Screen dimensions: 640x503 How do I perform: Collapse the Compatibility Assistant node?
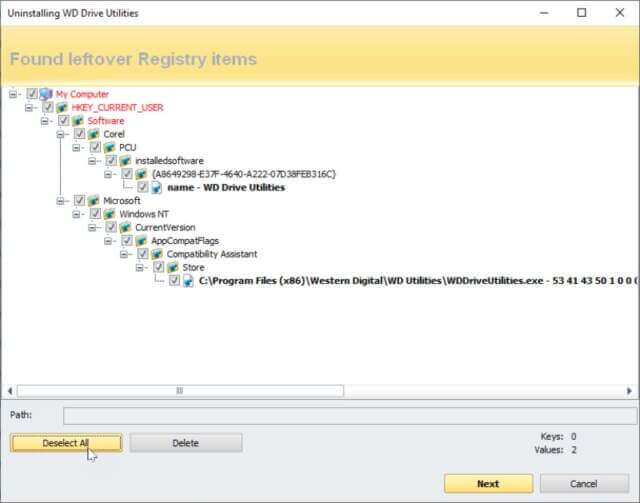(124, 254)
